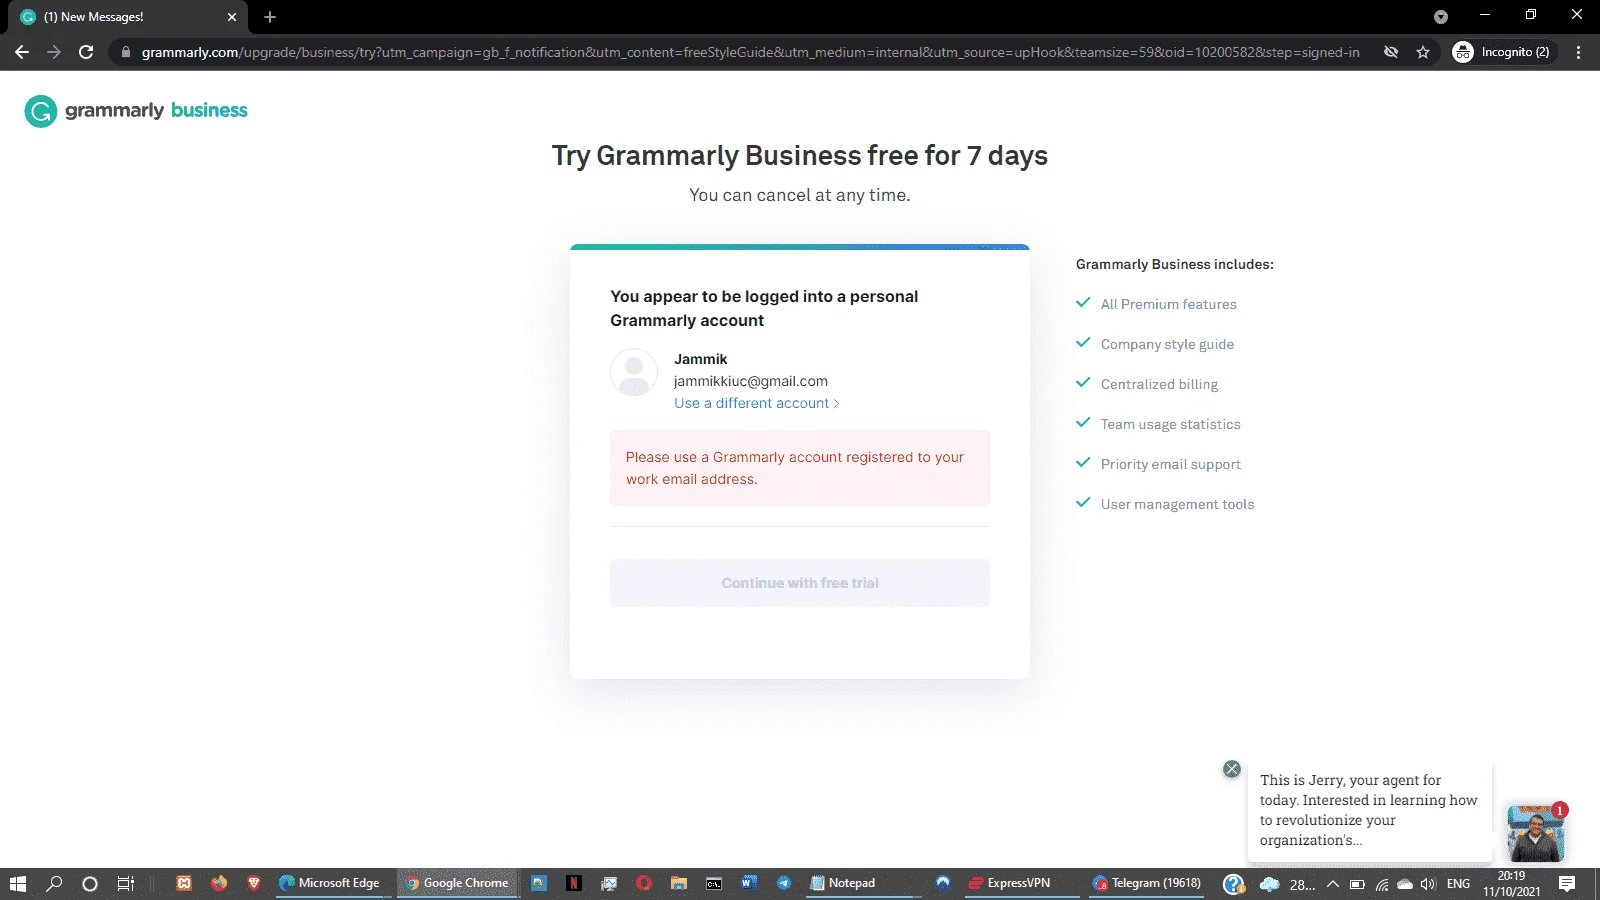Image resolution: width=1600 pixels, height=900 pixels.
Task: Click the address bar URL
Action: (x=750, y=52)
